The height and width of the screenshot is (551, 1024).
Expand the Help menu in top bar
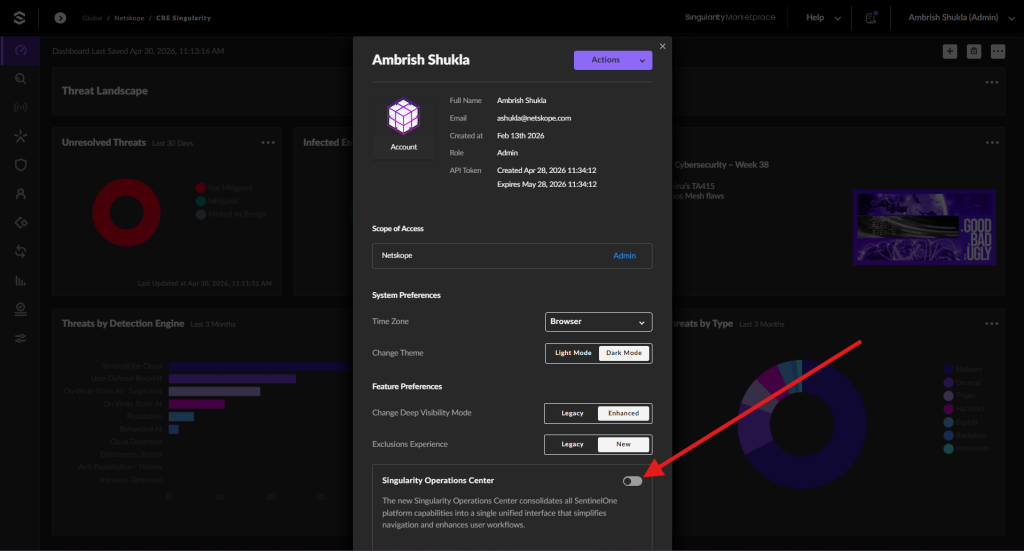click(x=823, y=18)
